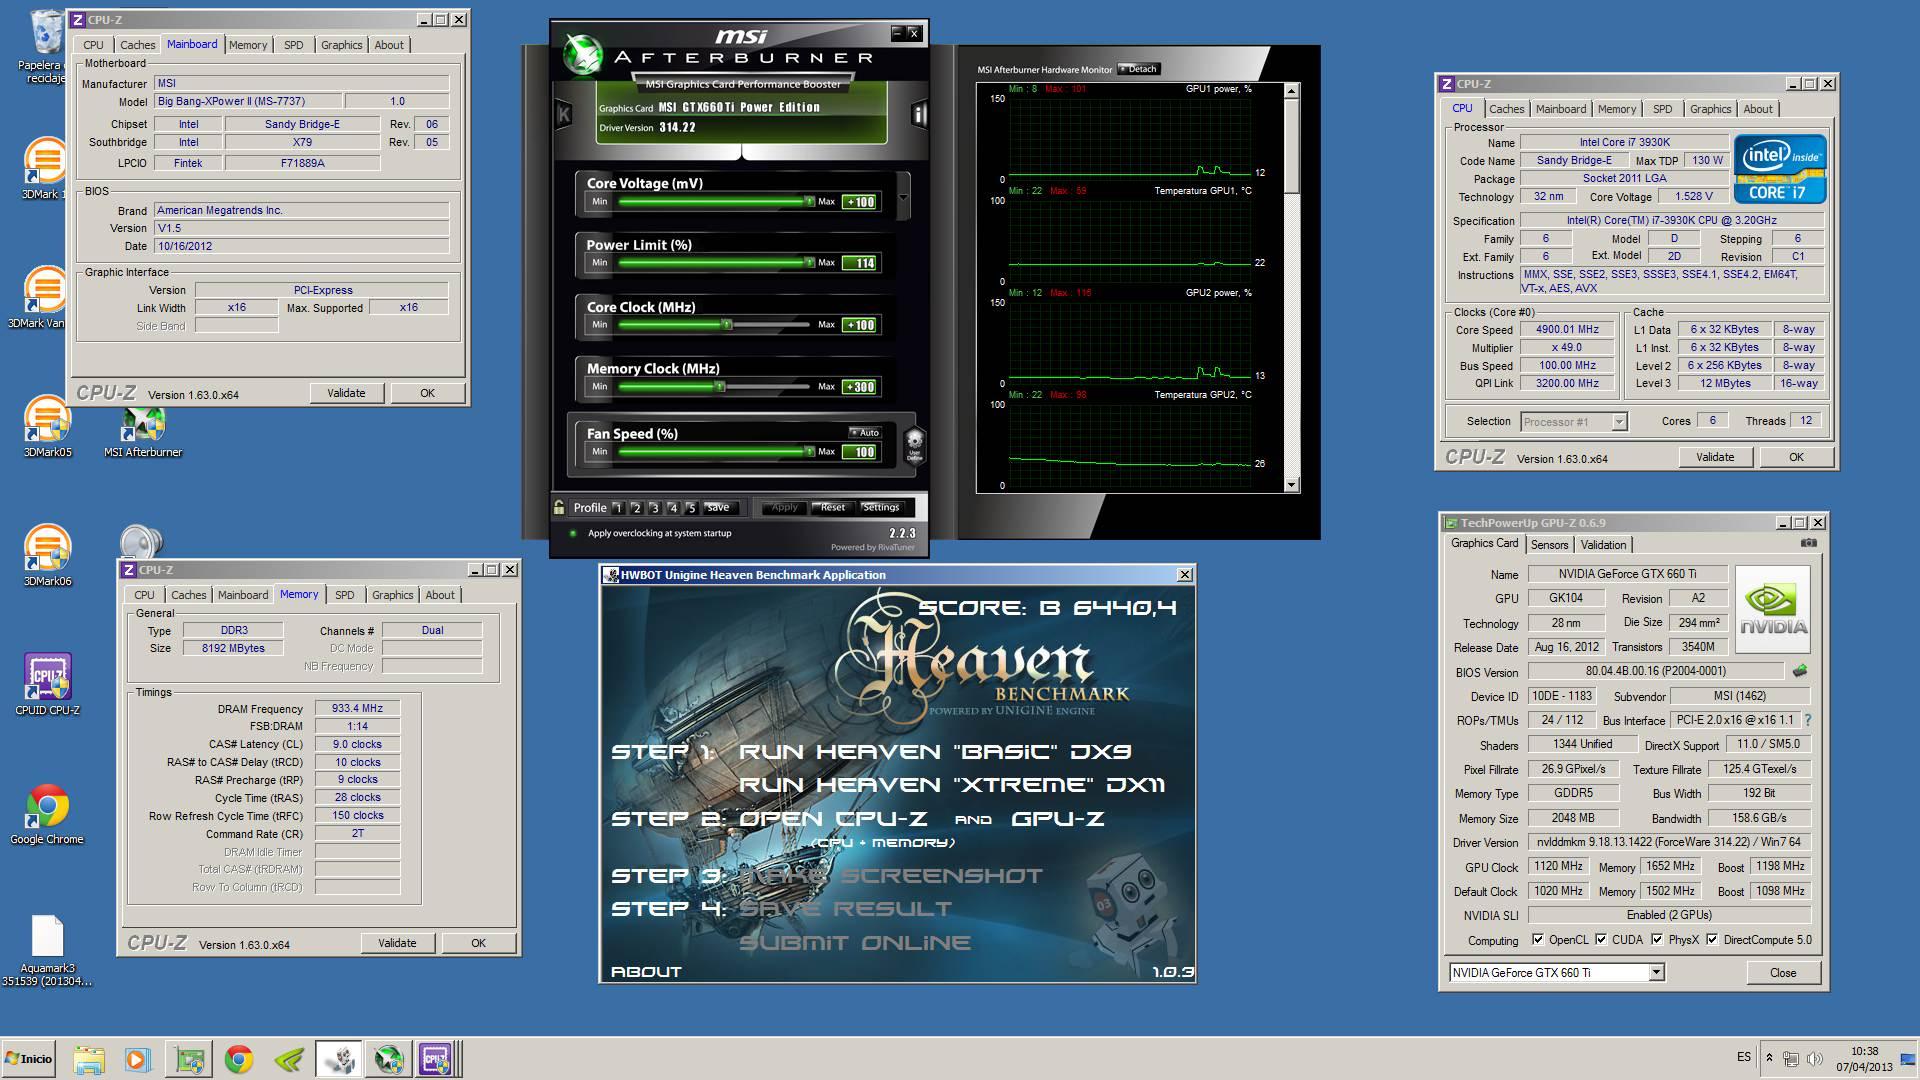
Task: Open the CPUID CPU-Z desktop shortcut
Action: [47, 685]
